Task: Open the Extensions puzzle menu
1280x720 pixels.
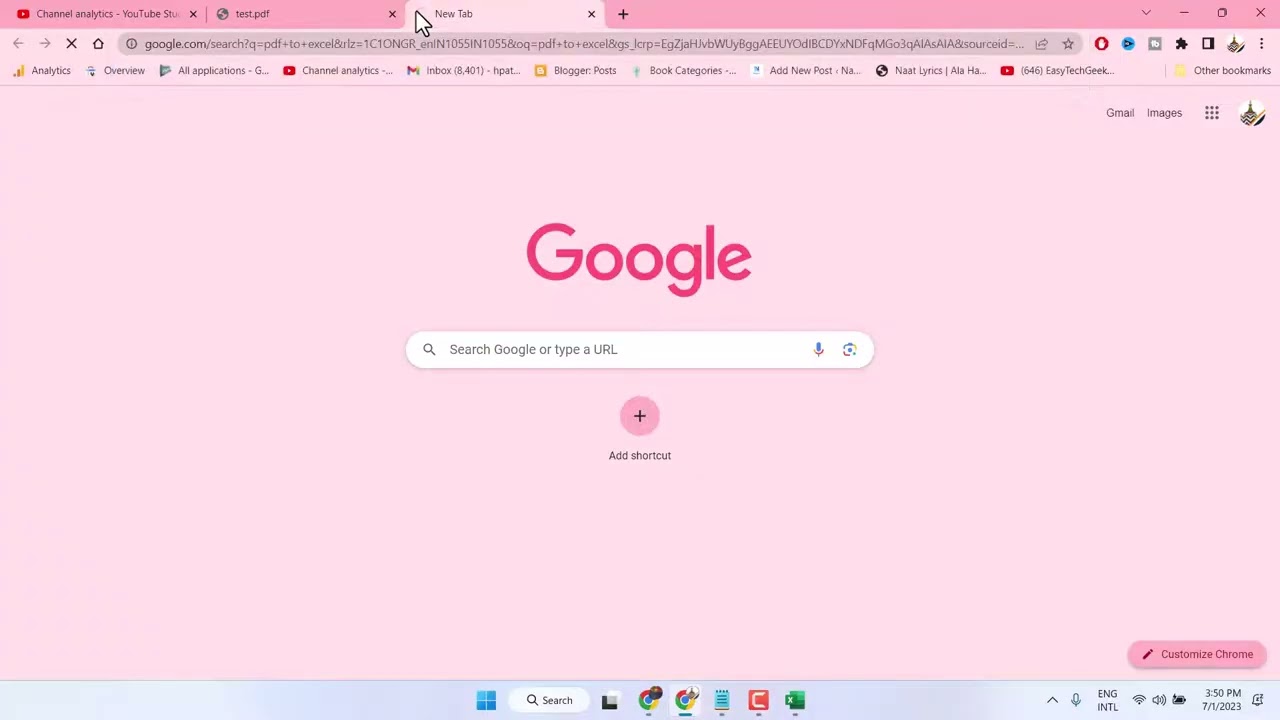Action: click(x=1181, y=44)
